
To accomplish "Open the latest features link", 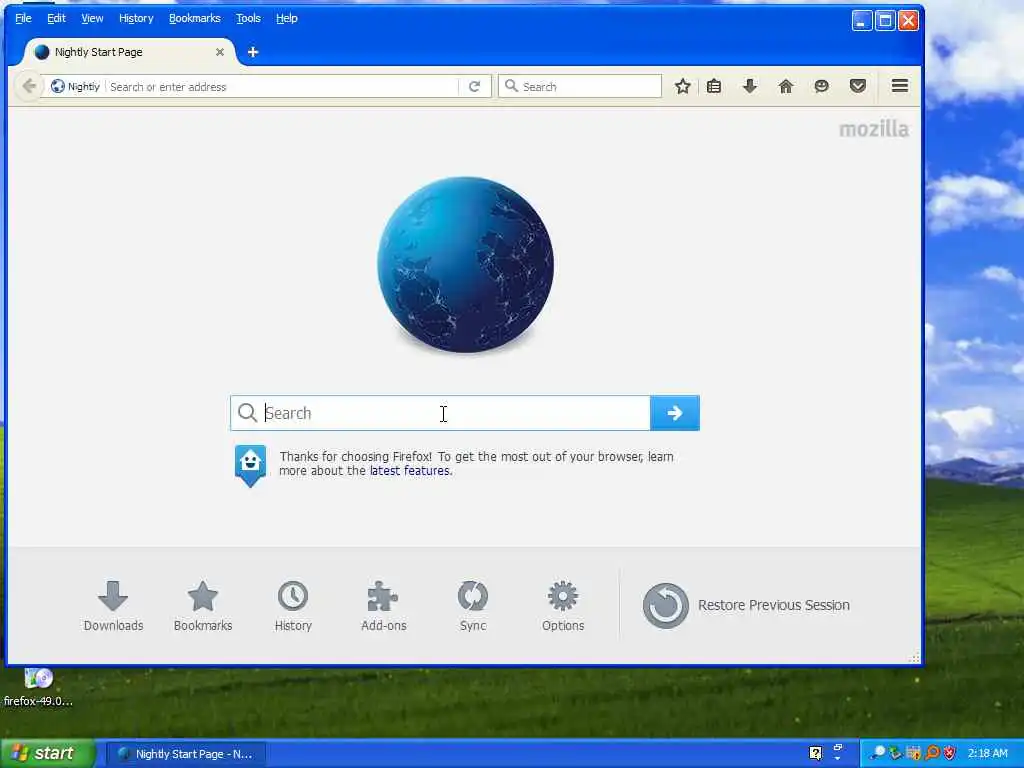I will click(409, 471).
